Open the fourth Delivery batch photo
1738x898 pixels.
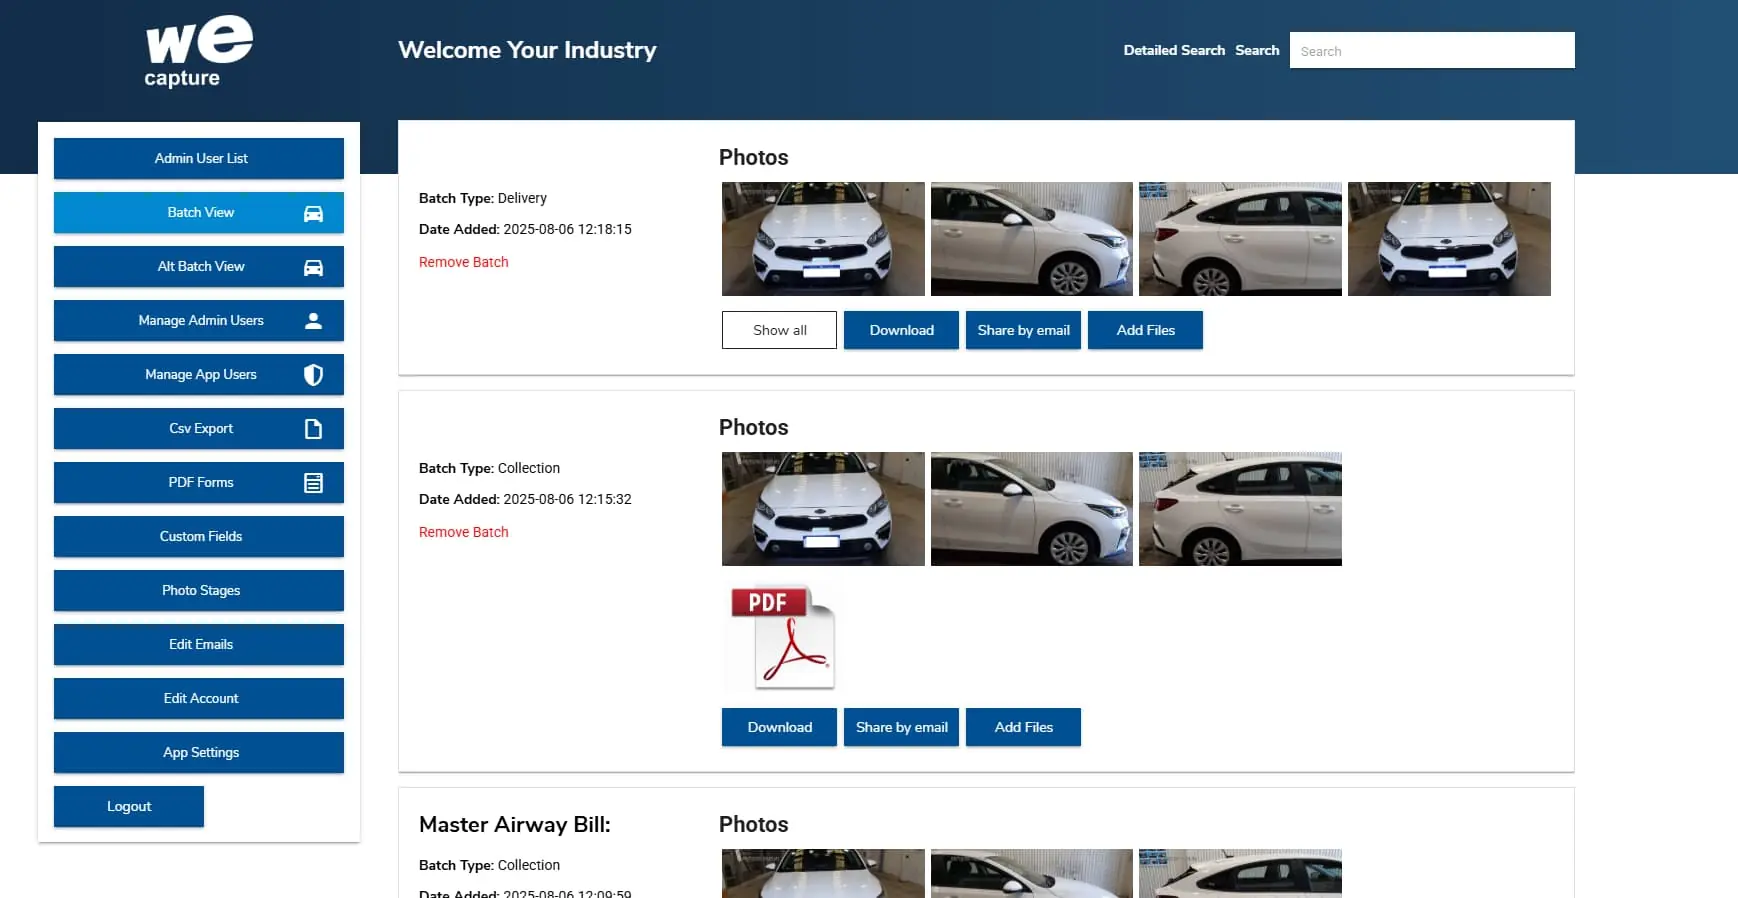coord(1449,239)
